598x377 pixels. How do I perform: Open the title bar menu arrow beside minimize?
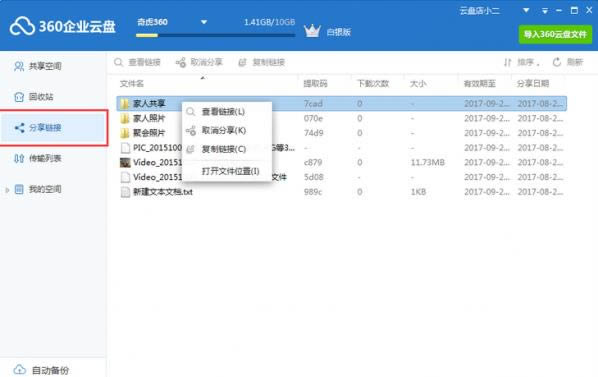point(545,11)
